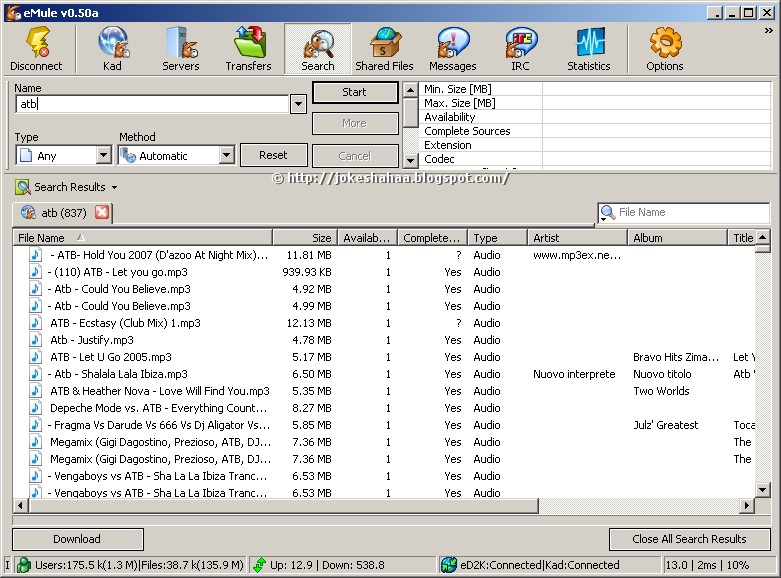Sort by Complete column header

pos(432,238)
